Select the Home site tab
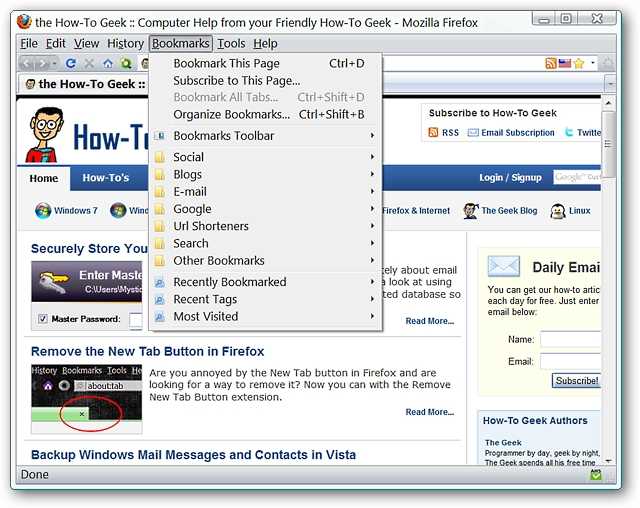Screen dimensions: 640x508 (44, 178)
